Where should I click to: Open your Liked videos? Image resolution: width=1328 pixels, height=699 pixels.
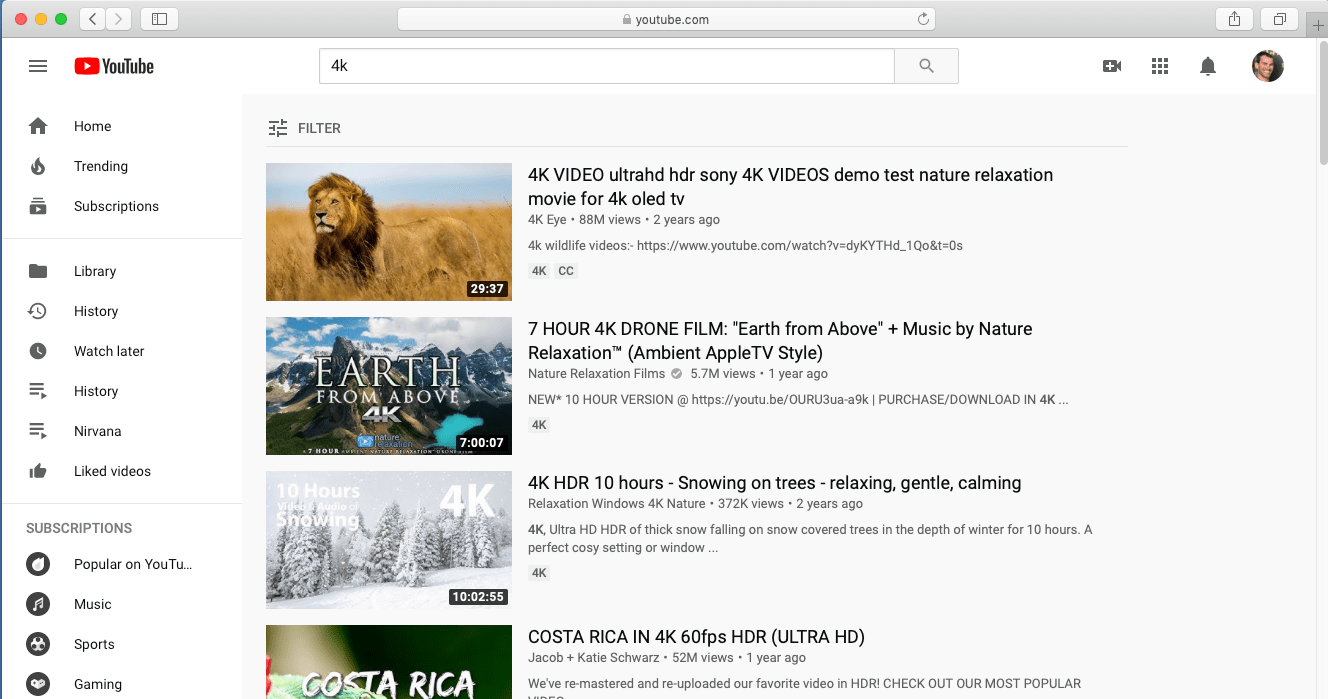pyautogui.click(x=112, y=471)
